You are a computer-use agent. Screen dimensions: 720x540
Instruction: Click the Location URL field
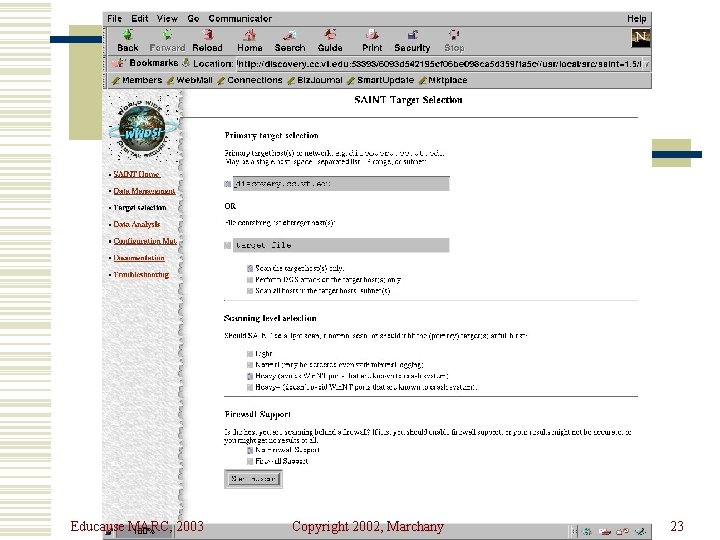pyautogui.click(x=439, y=64)
